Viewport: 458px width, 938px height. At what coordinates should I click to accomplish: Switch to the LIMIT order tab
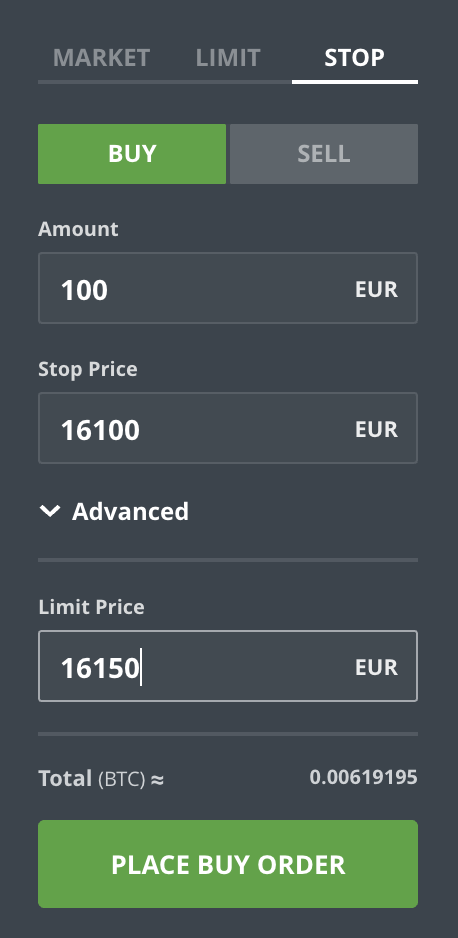(228, 58)
